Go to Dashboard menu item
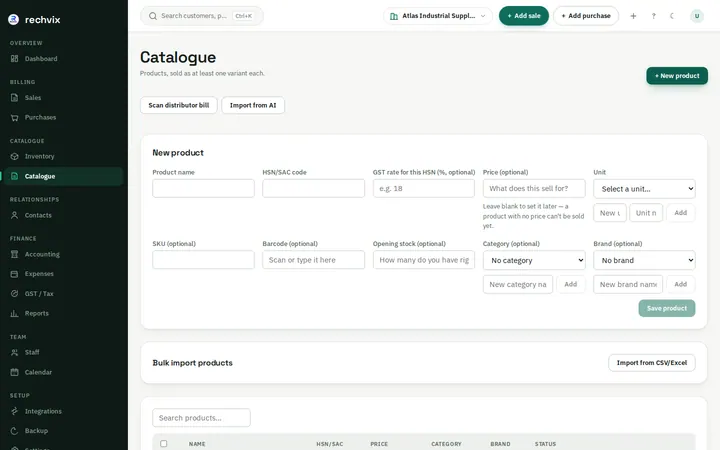720x450 pixels. pyautogui.click(x=63, y=59)
